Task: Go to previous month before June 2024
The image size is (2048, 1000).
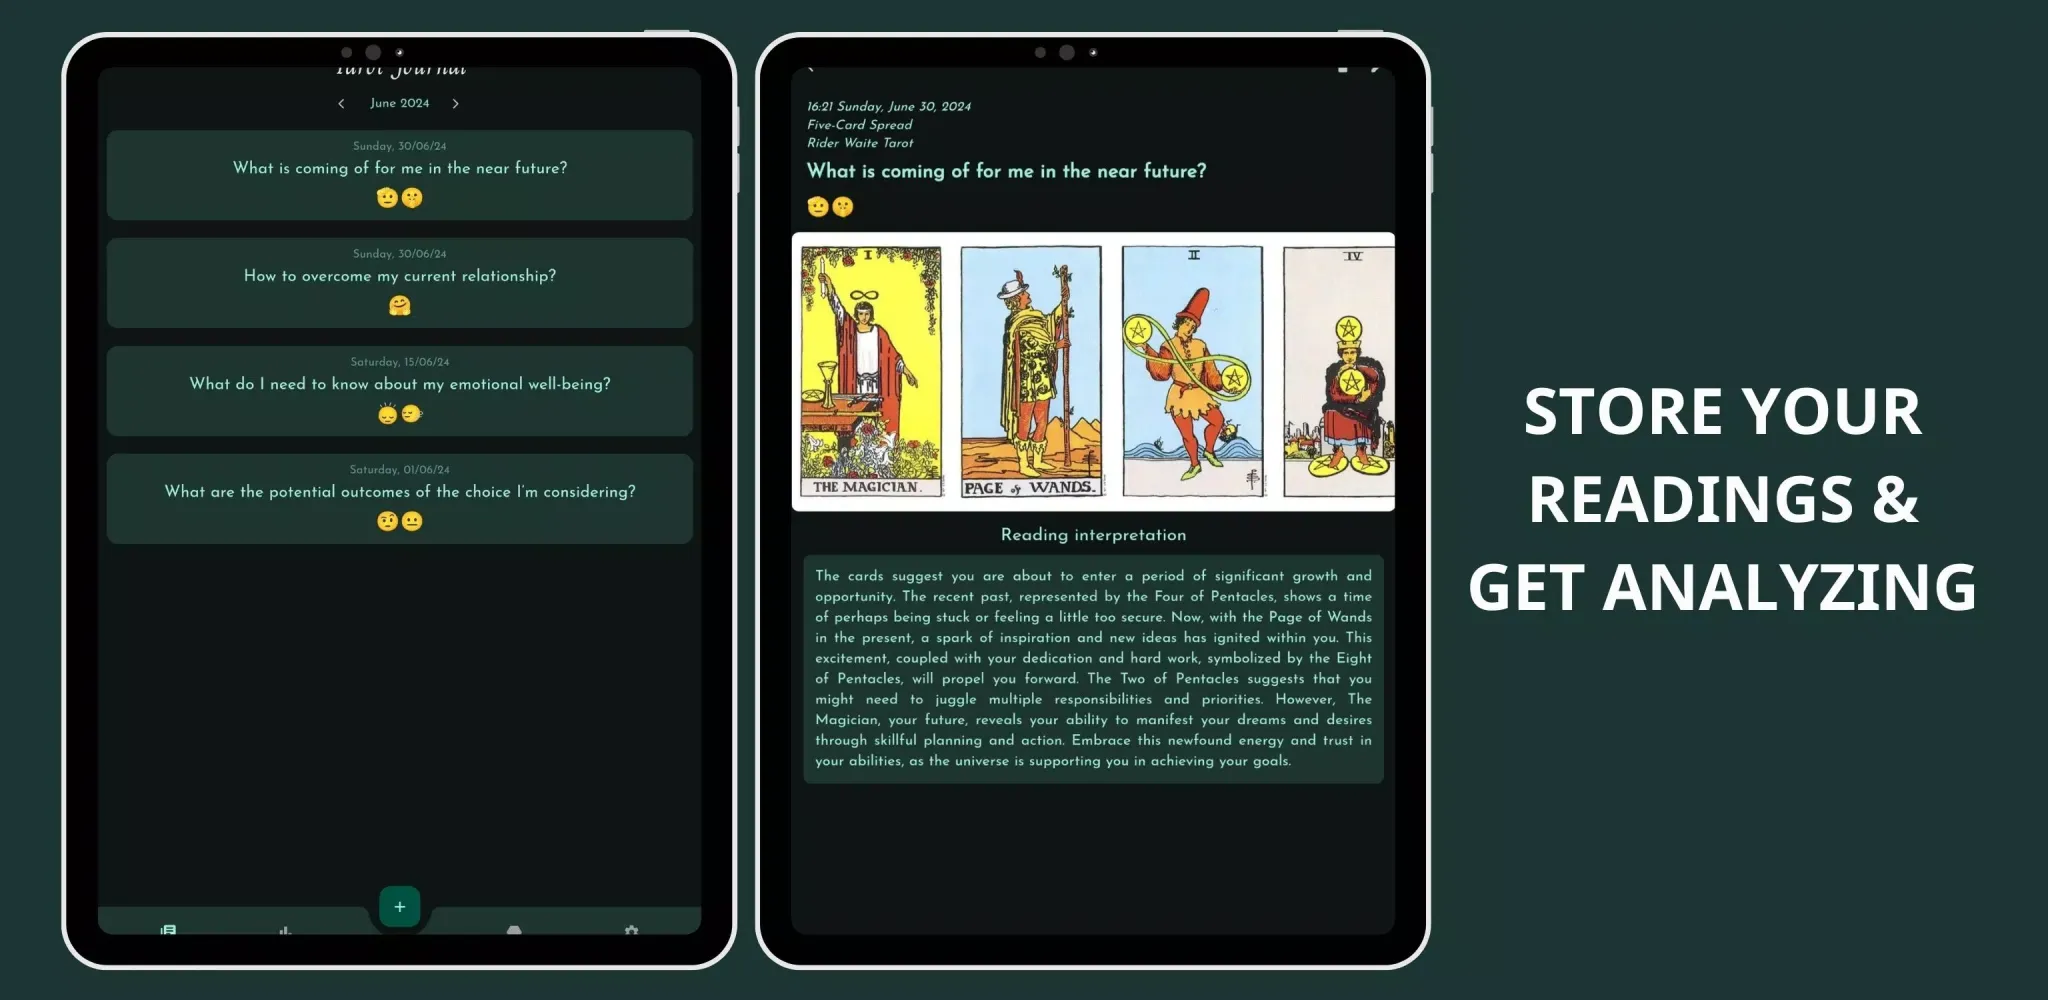Action: (341, 104)
